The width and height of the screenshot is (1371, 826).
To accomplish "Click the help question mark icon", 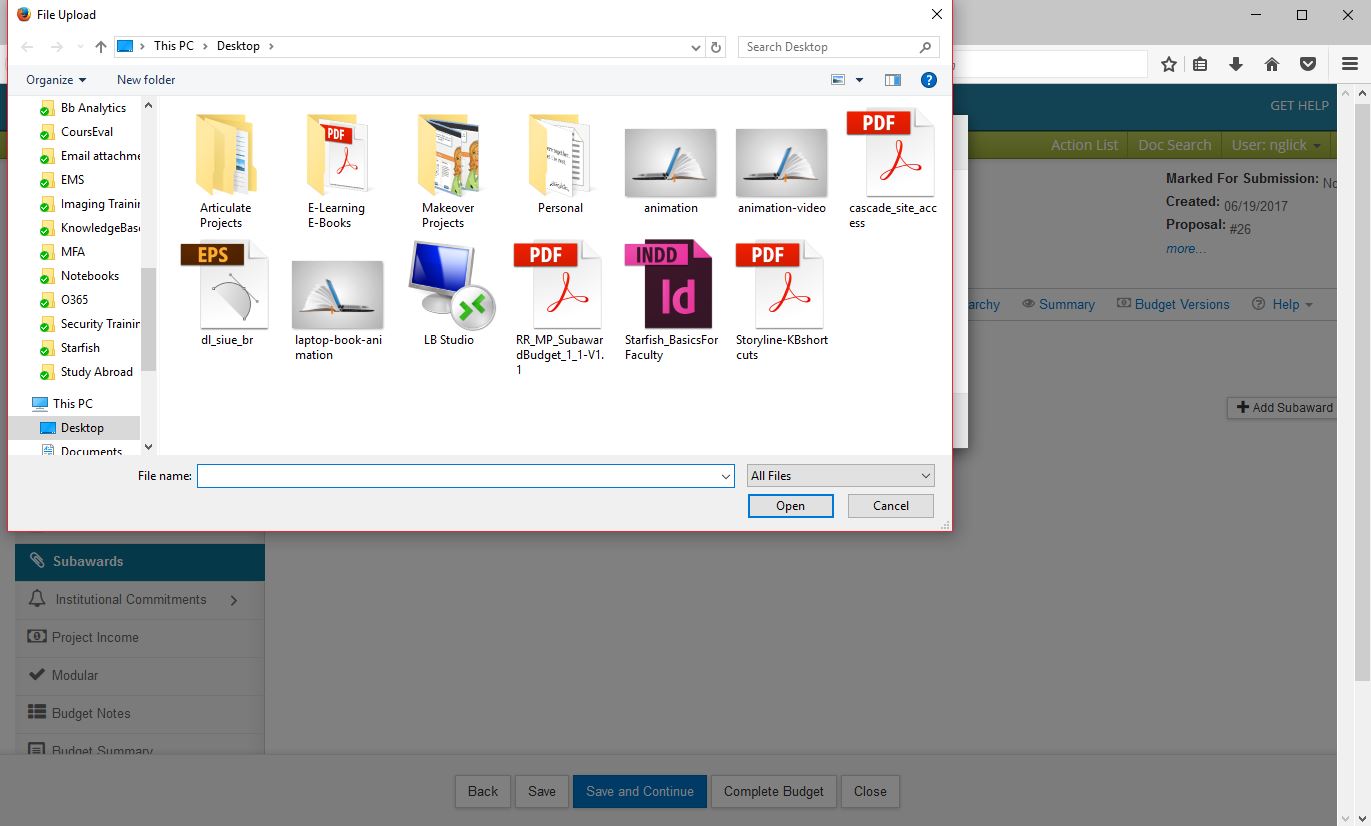I will [x=928, y=80].
